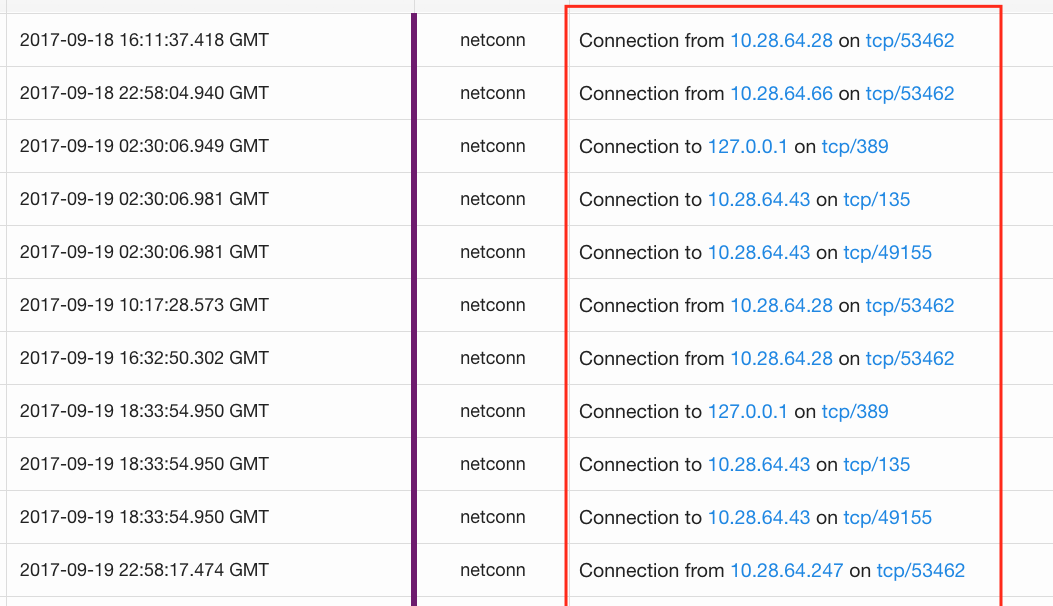Select the 2017-09-18 16:11:37.418 GMT timestamp cell
Image resolution: width=1053 pixels, height=606 pixels.
(144, 41)
